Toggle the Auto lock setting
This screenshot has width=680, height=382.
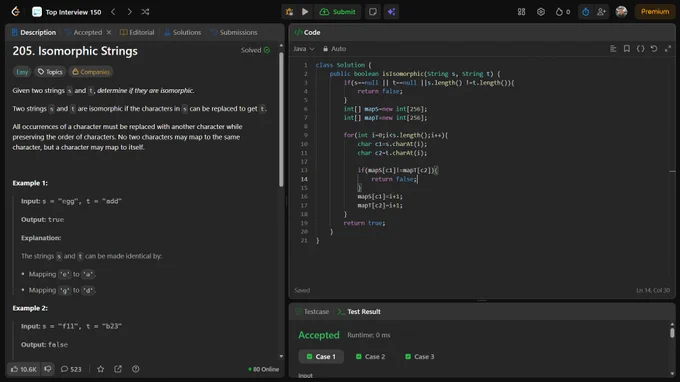(x=334, y=49)
